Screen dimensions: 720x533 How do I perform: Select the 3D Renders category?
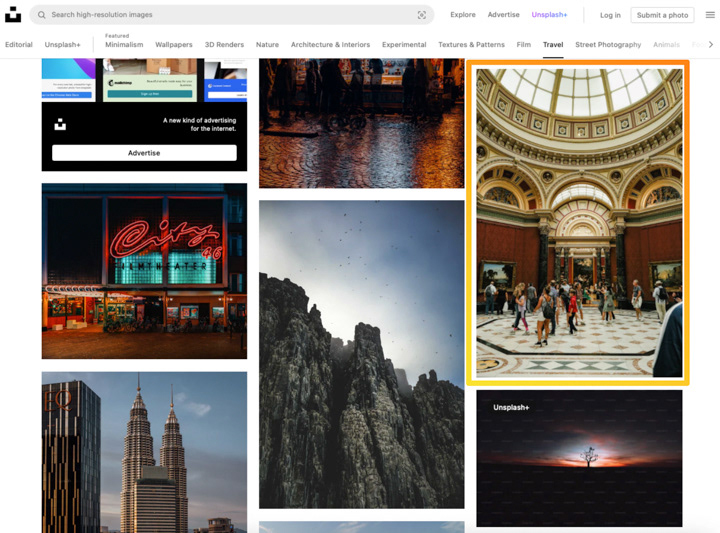click(x=224, y=45)
